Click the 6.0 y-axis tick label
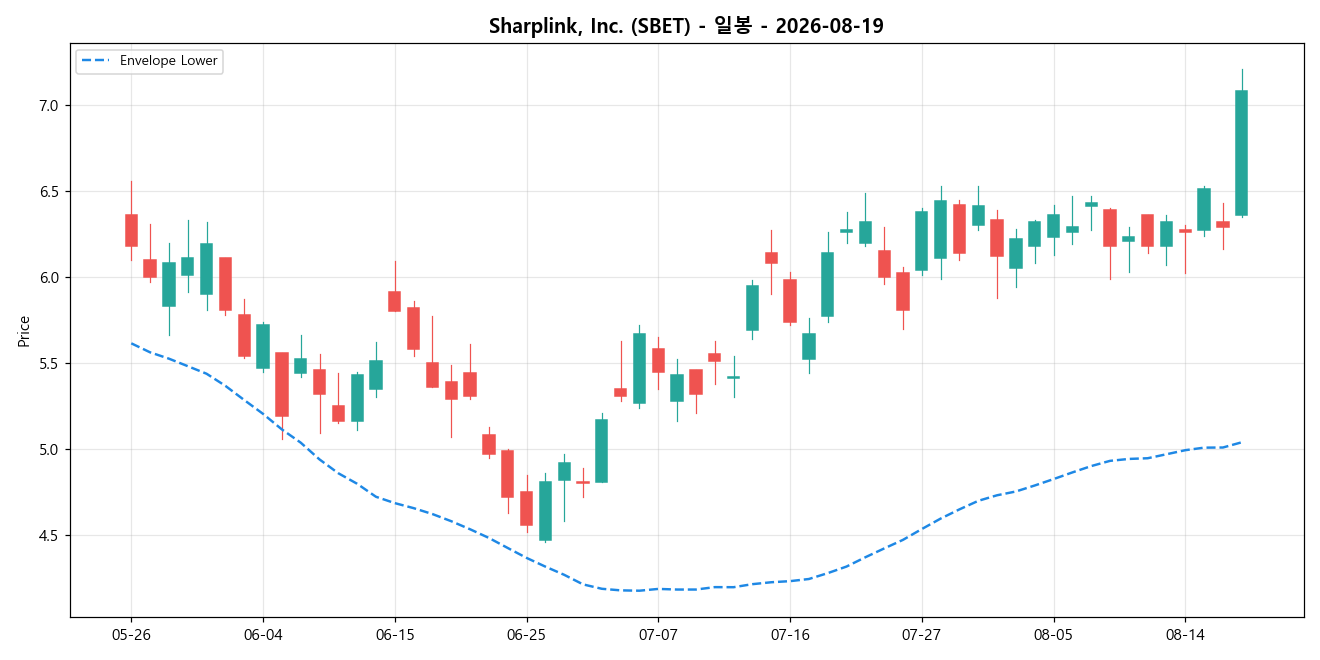This screenshot has width=1320, height=660. (51, 278)
